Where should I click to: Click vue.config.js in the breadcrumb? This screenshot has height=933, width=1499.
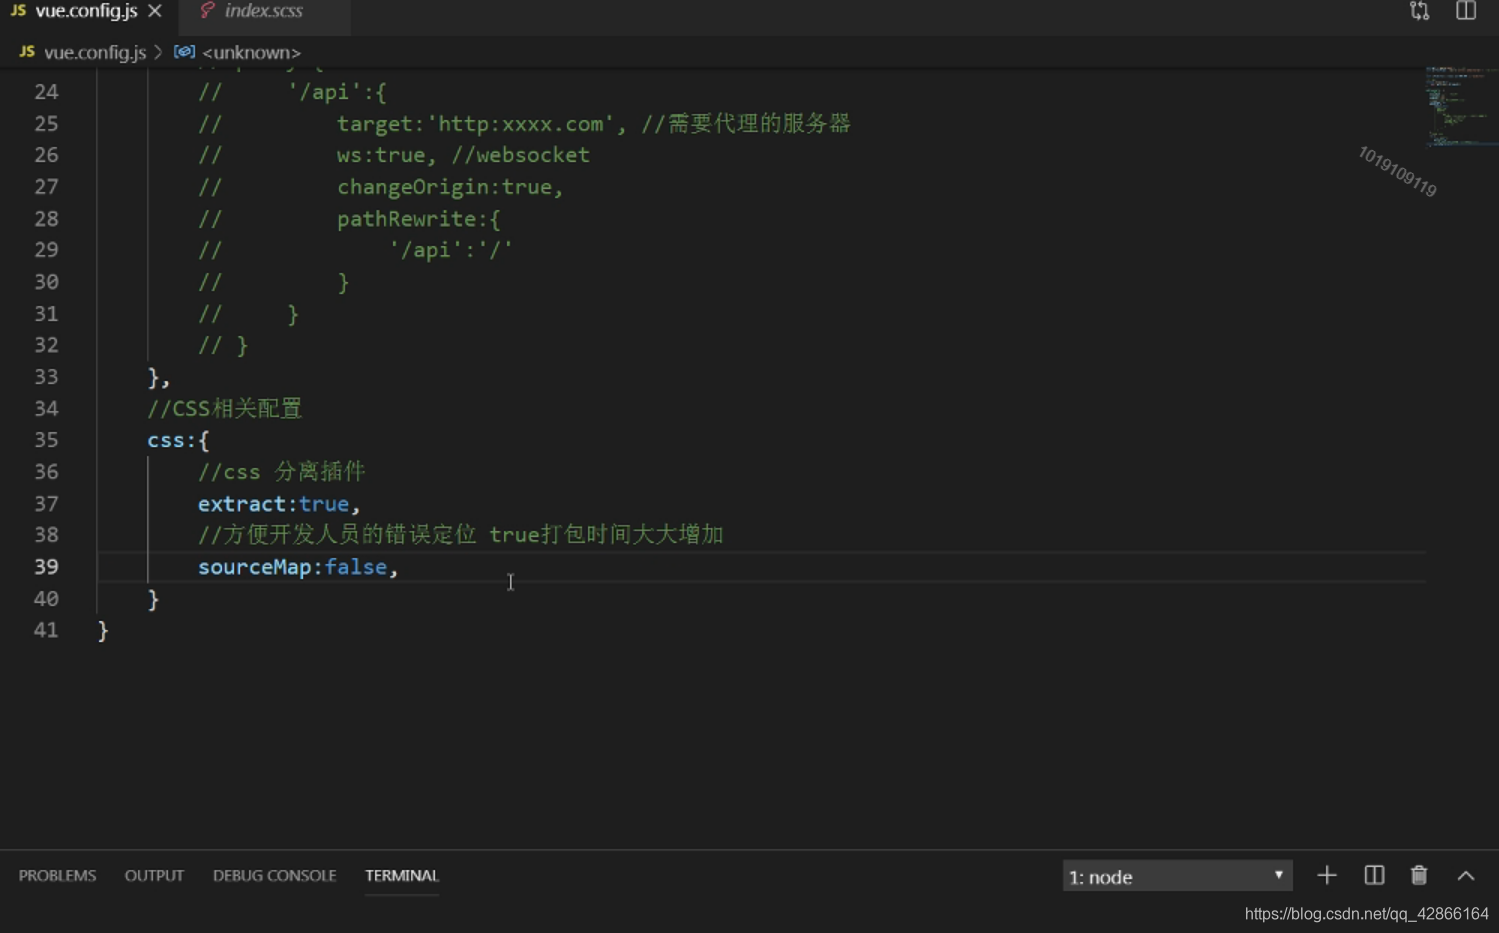95,52
